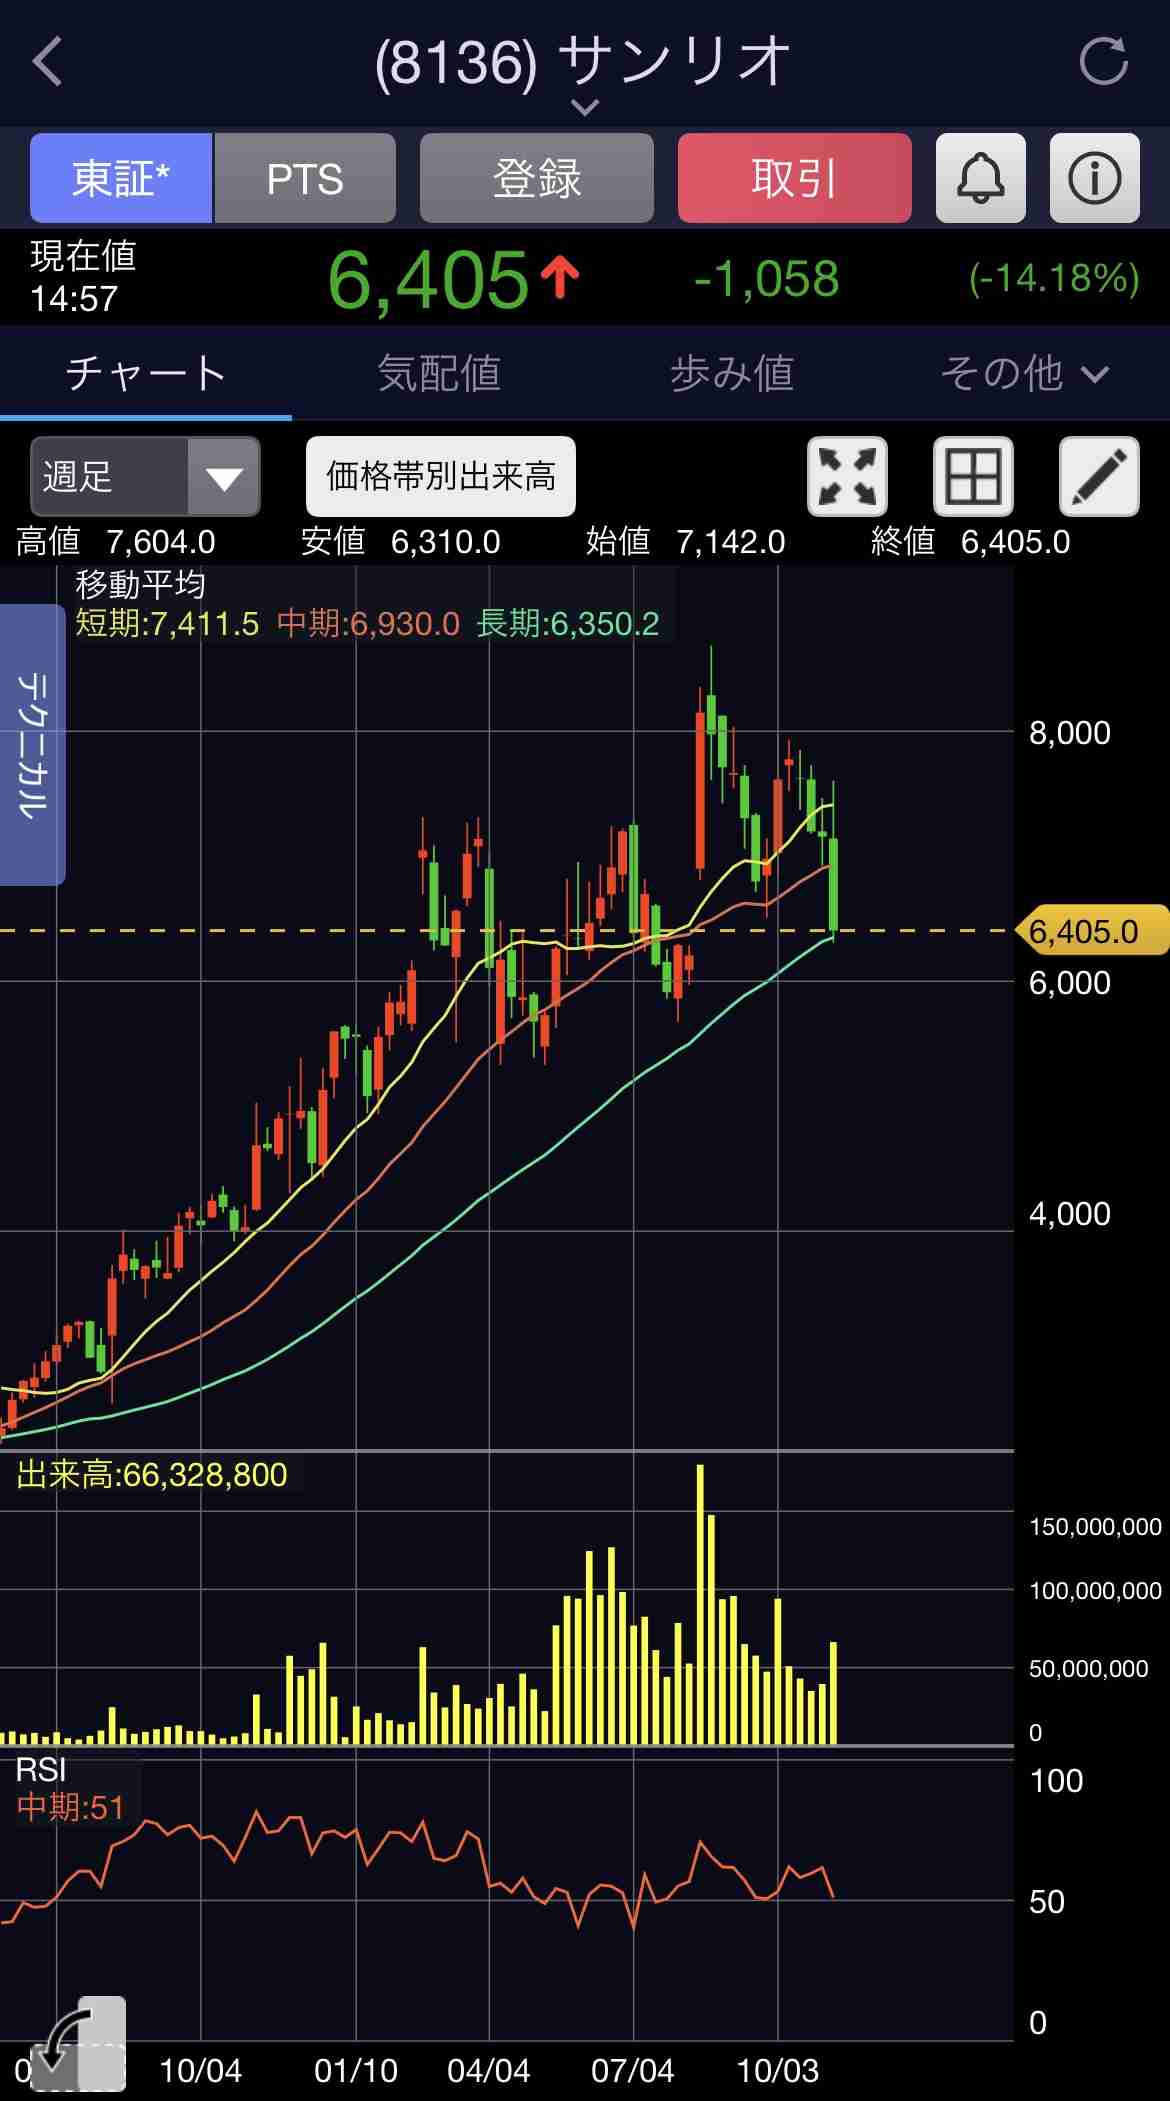Tap the 移動平均 indicator label

tap(140, 584)
